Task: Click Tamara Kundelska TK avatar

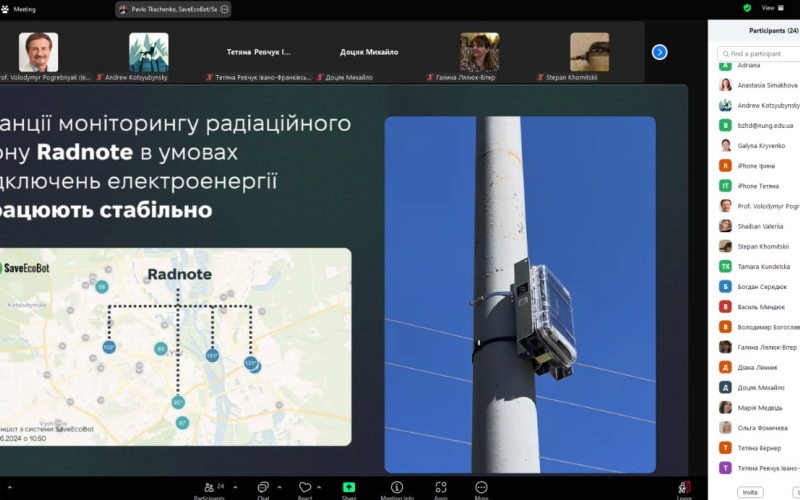Action: (726, 266)
